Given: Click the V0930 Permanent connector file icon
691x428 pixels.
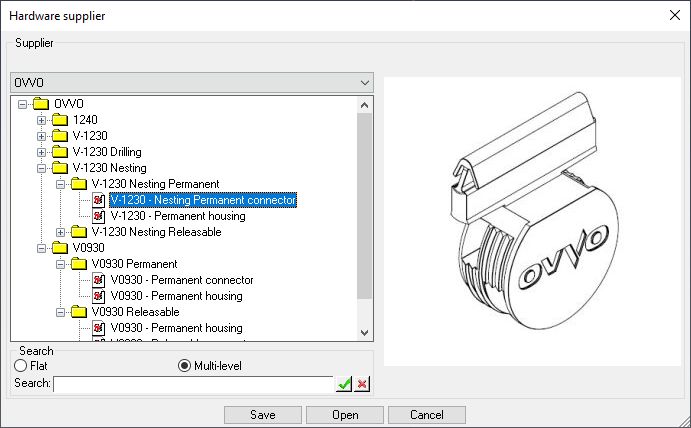Looking at the screenshot, I should click(98, 280).
